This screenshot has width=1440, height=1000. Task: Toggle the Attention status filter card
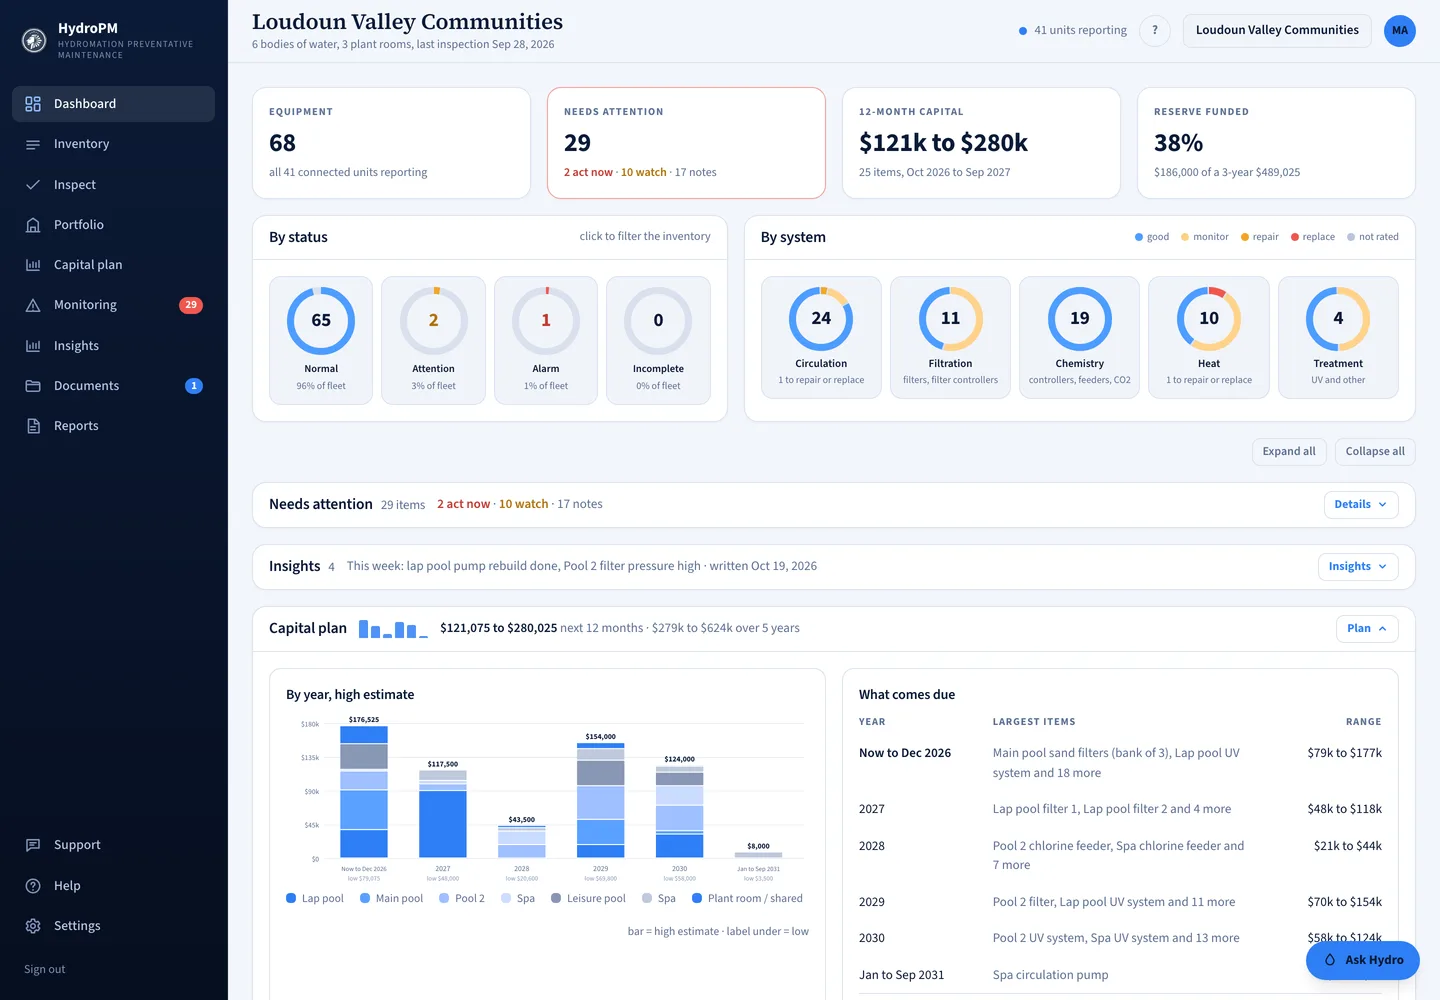(x=434, y=341)
